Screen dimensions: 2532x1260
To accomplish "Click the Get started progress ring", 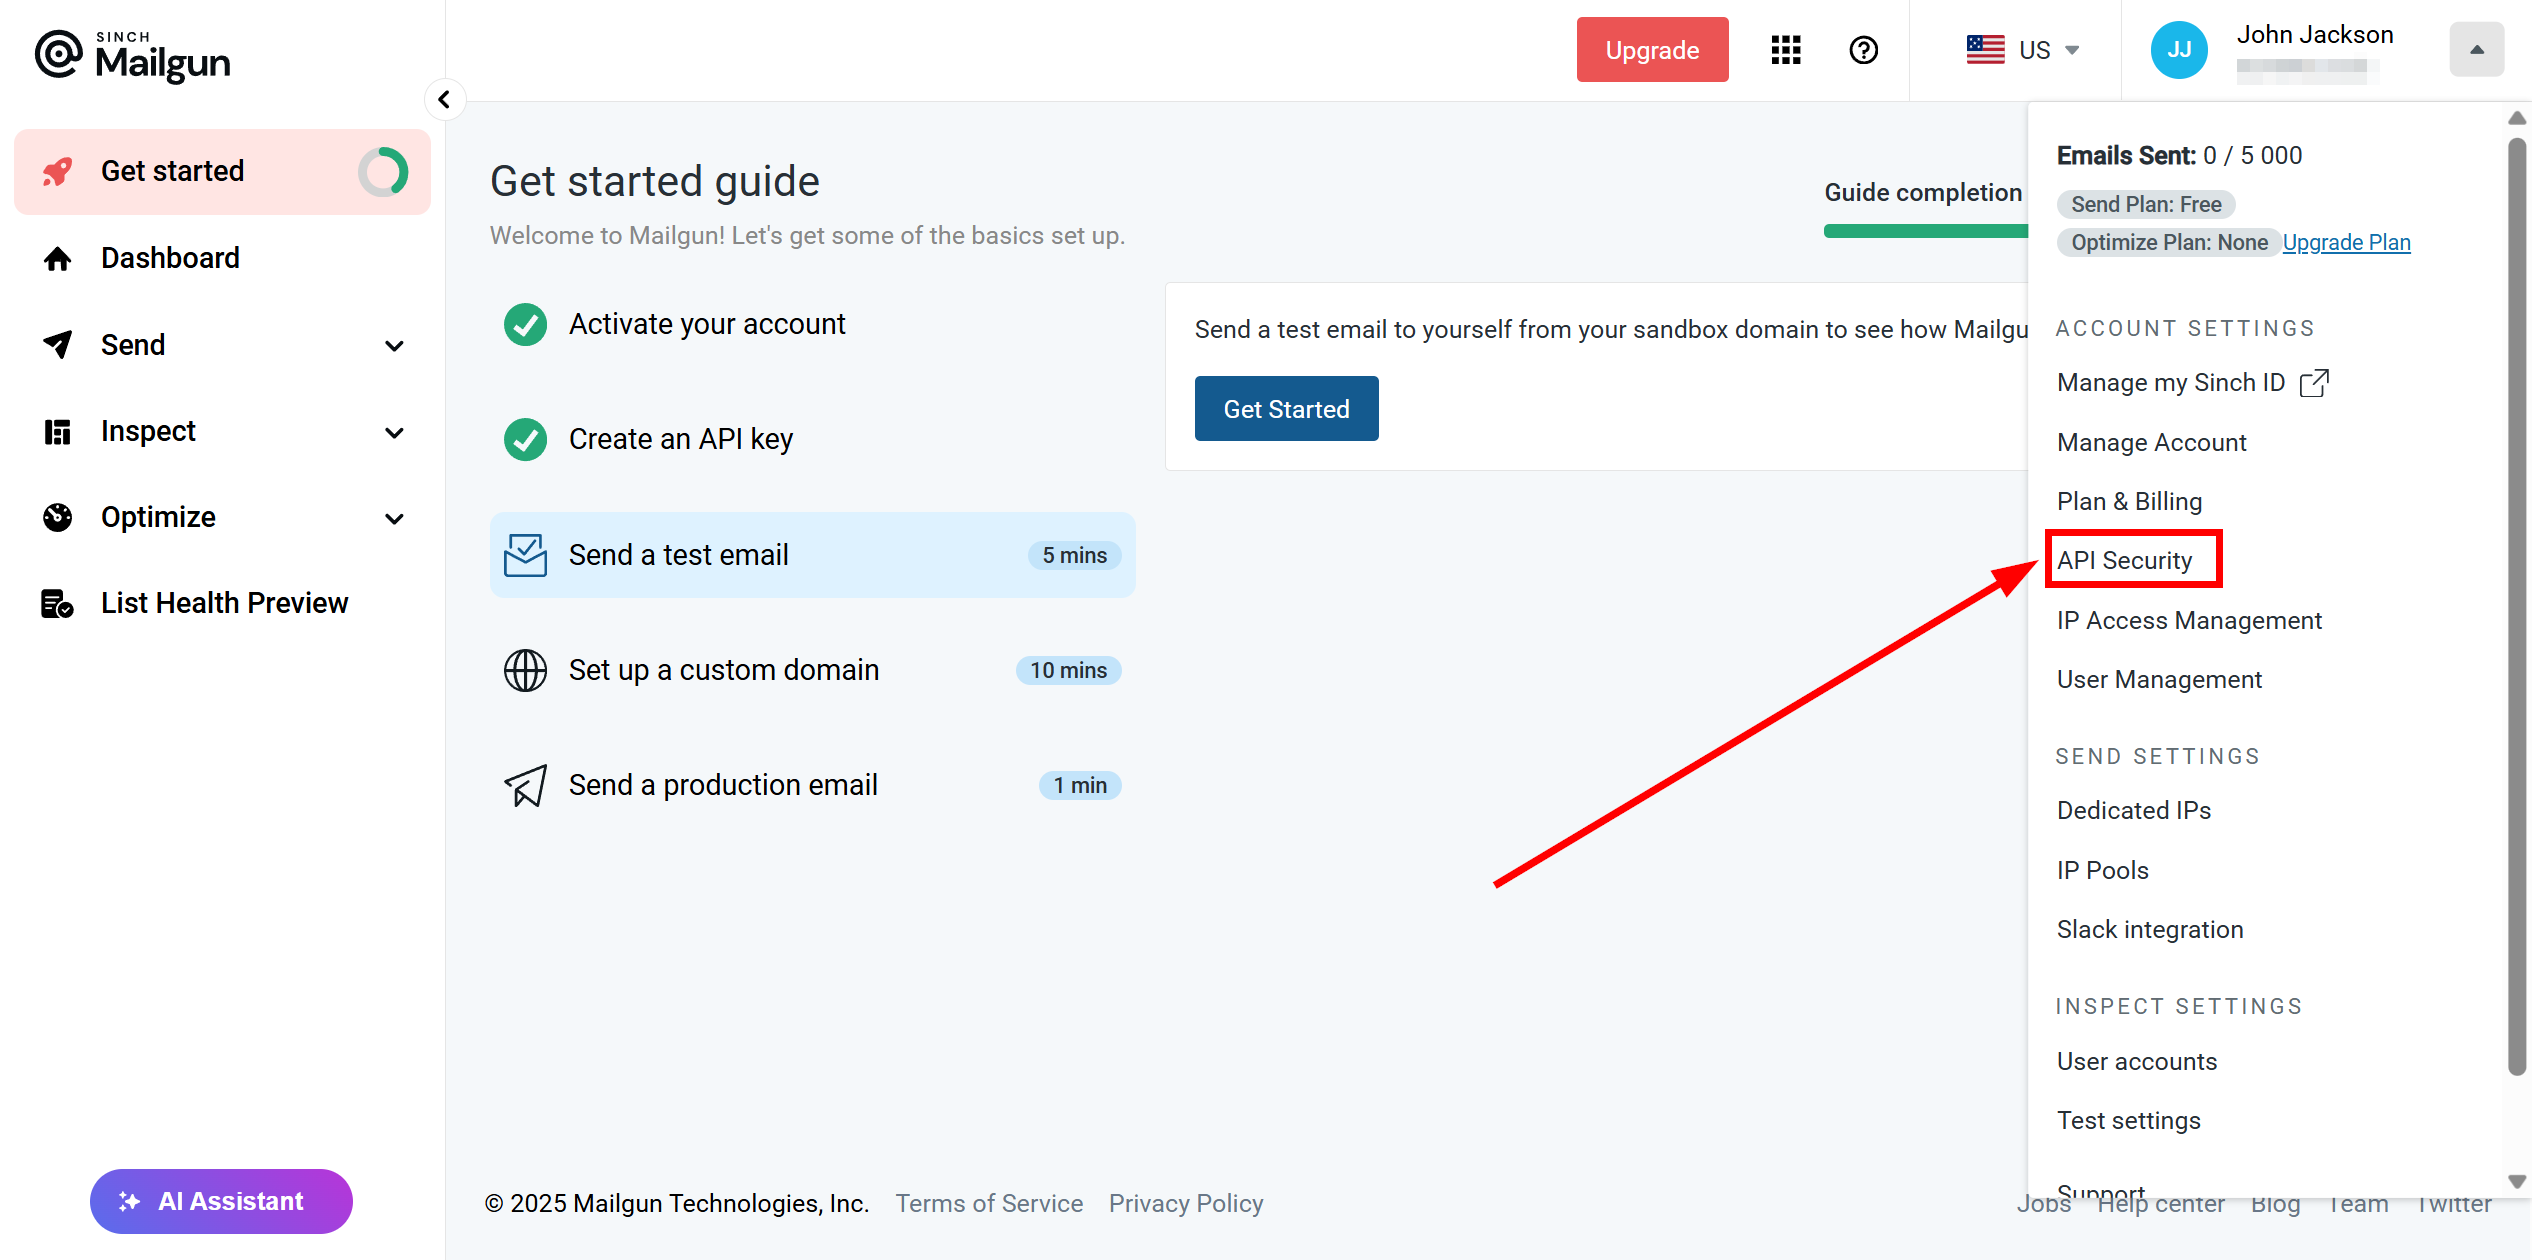I will tap(384, 172).
